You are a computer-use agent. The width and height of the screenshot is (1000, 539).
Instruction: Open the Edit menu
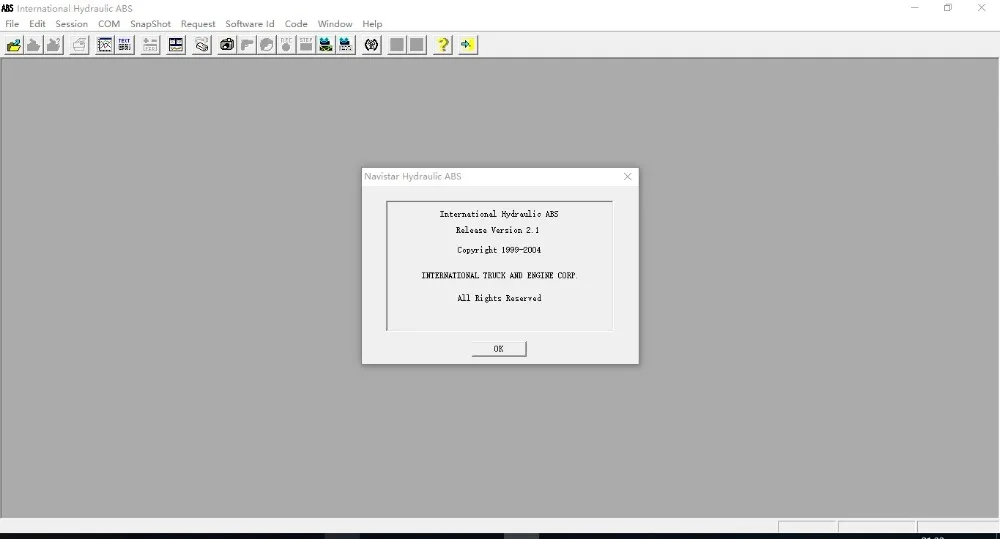tap(37, 24)
